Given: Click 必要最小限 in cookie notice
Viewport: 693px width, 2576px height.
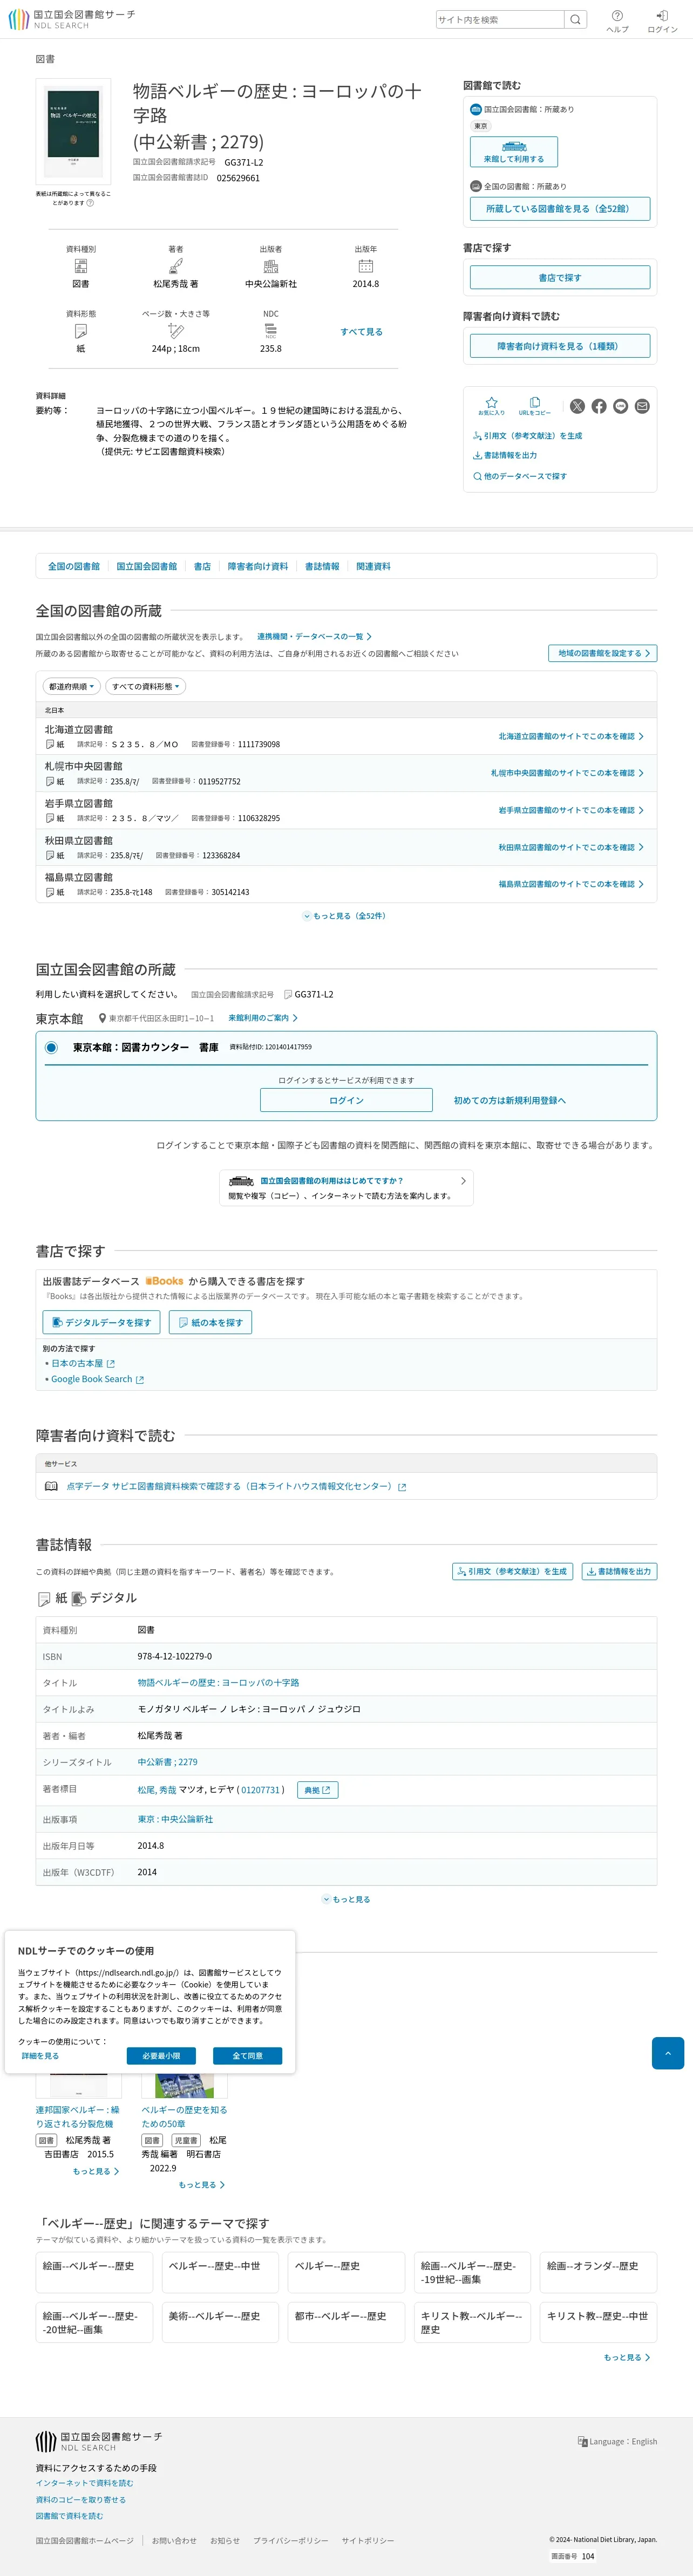Looking at the screenshot, I should [x=161, y=2056].
